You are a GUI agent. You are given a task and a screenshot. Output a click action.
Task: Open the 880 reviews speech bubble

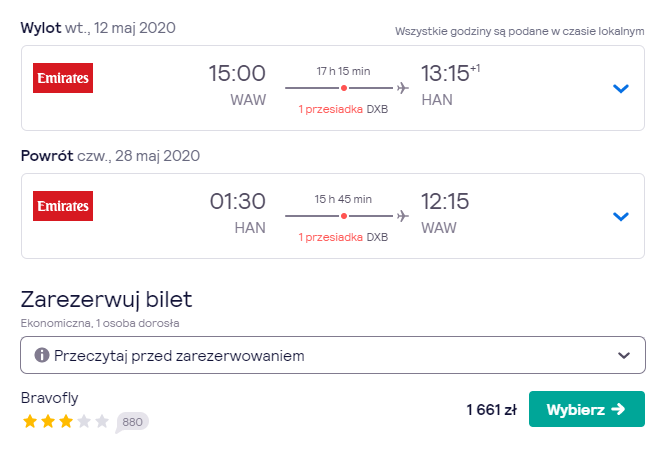click(132, 422)
